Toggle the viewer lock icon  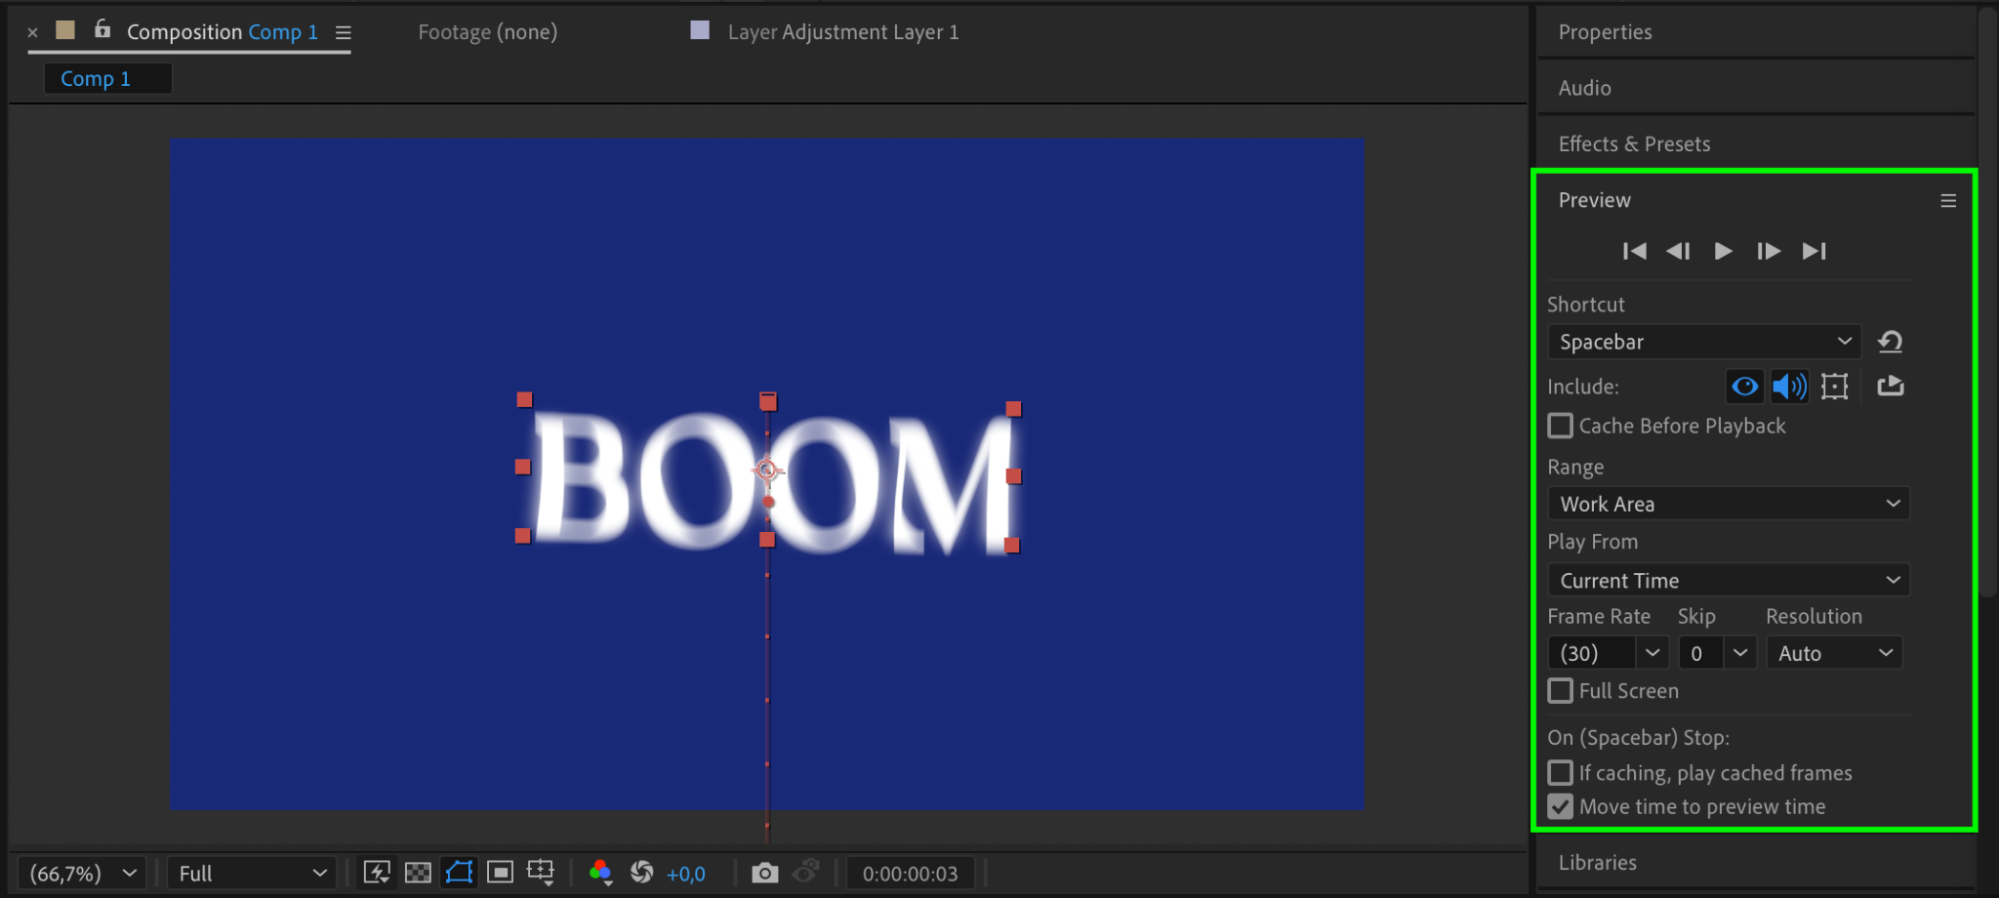point(102,30)
